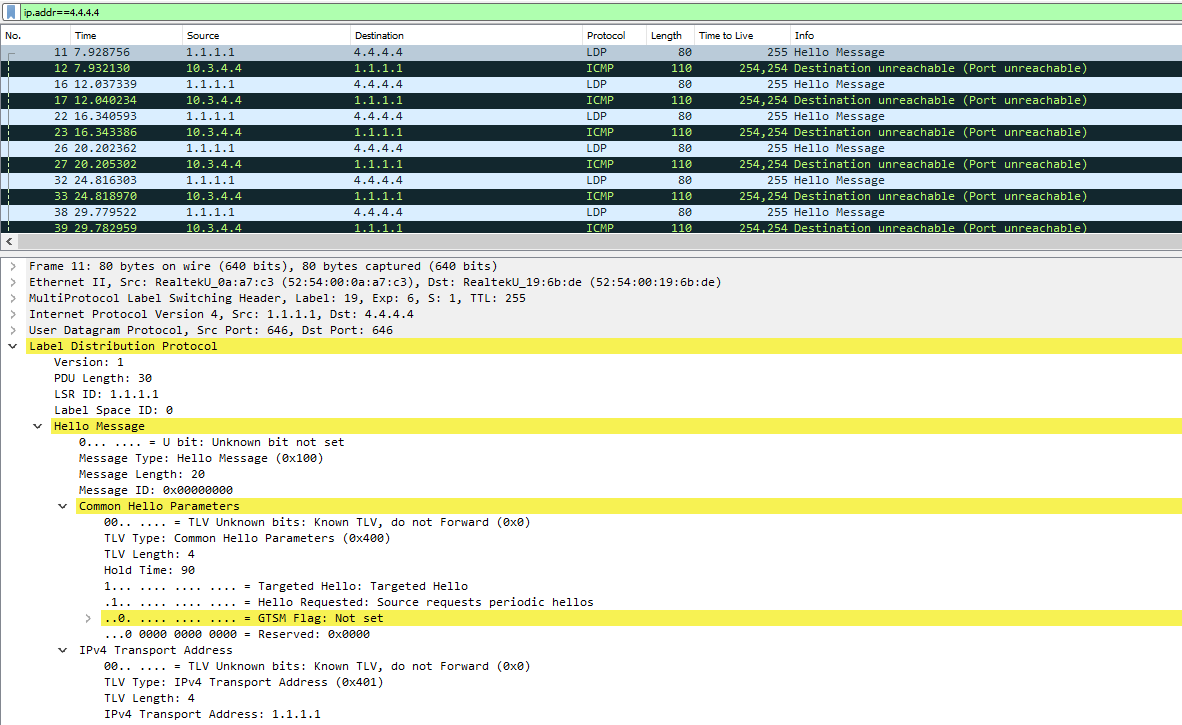Sort by the Protocol column header
Screen dimensions: 1182x725
[606, 36]
